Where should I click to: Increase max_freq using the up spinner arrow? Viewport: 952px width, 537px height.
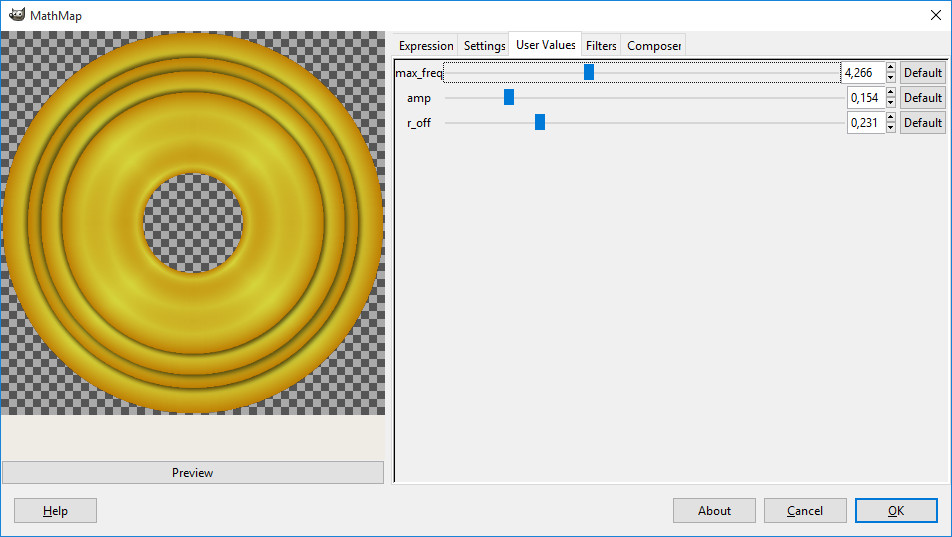(x=891, y=68)
